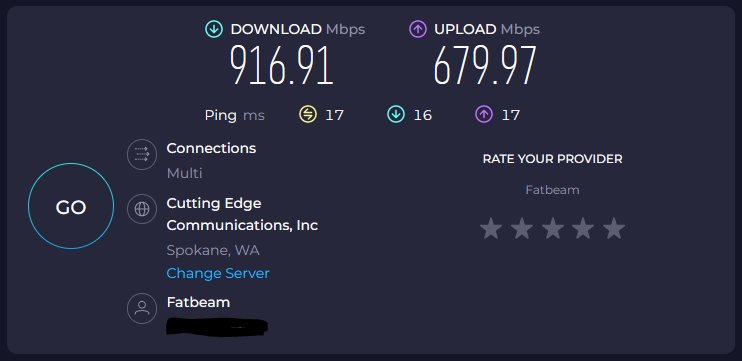
Task: Rate provider with the fifth star
Action: (614, 229)
